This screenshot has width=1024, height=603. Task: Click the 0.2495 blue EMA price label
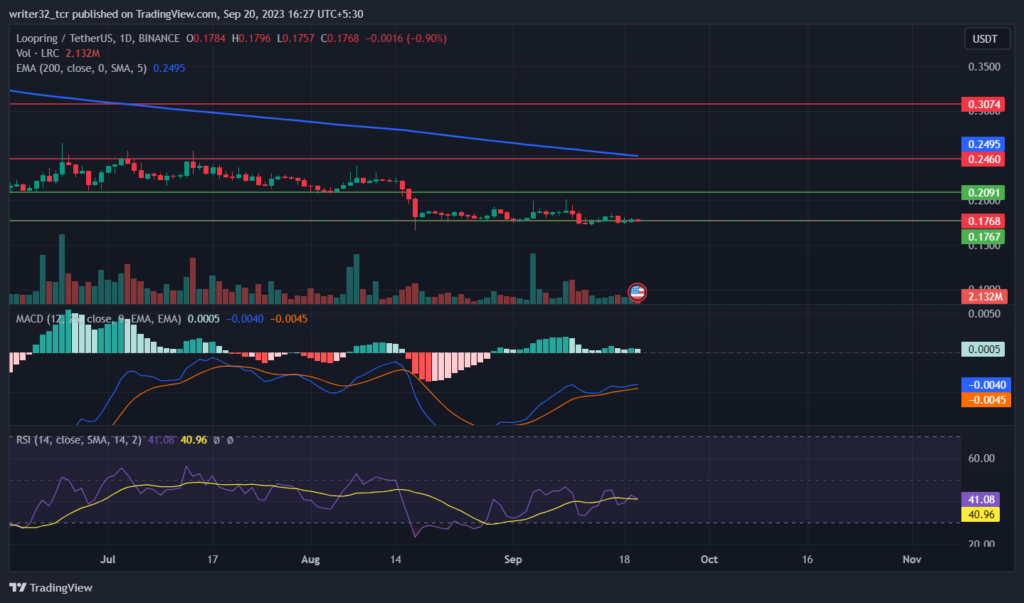coord(984,144)
